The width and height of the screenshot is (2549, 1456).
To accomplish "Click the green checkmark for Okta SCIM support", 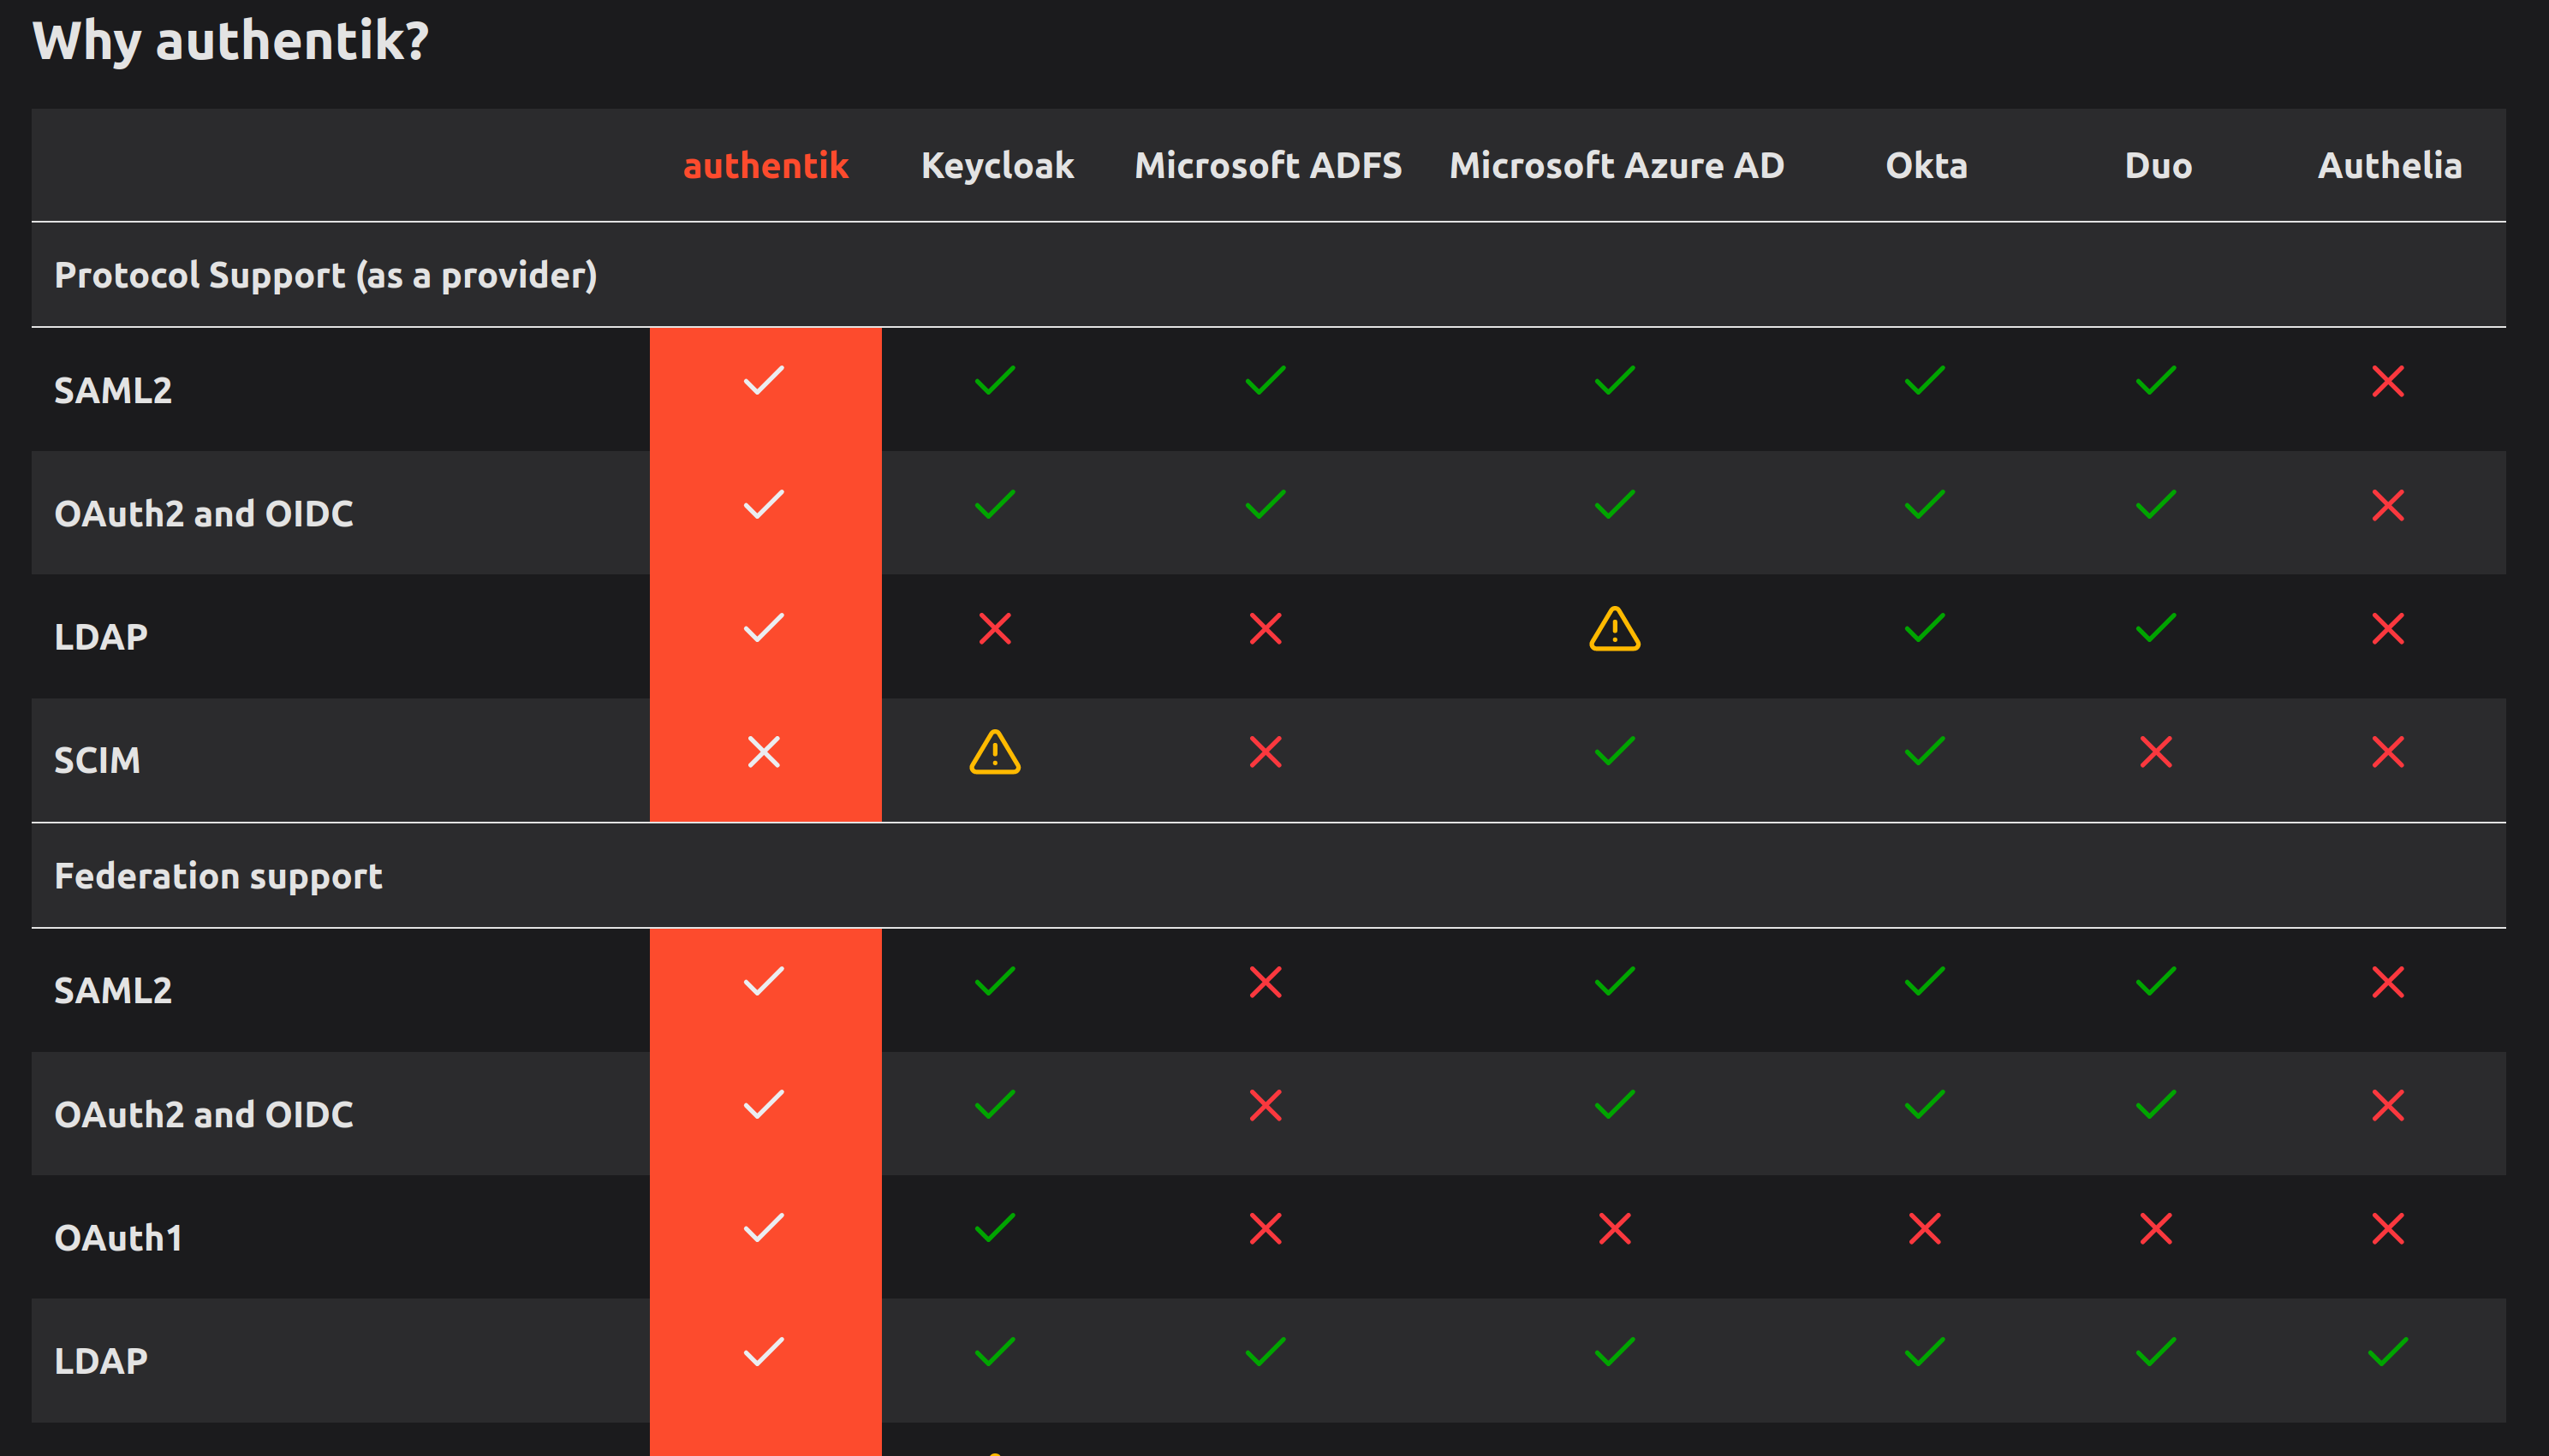I will [x=1923, y=753].
